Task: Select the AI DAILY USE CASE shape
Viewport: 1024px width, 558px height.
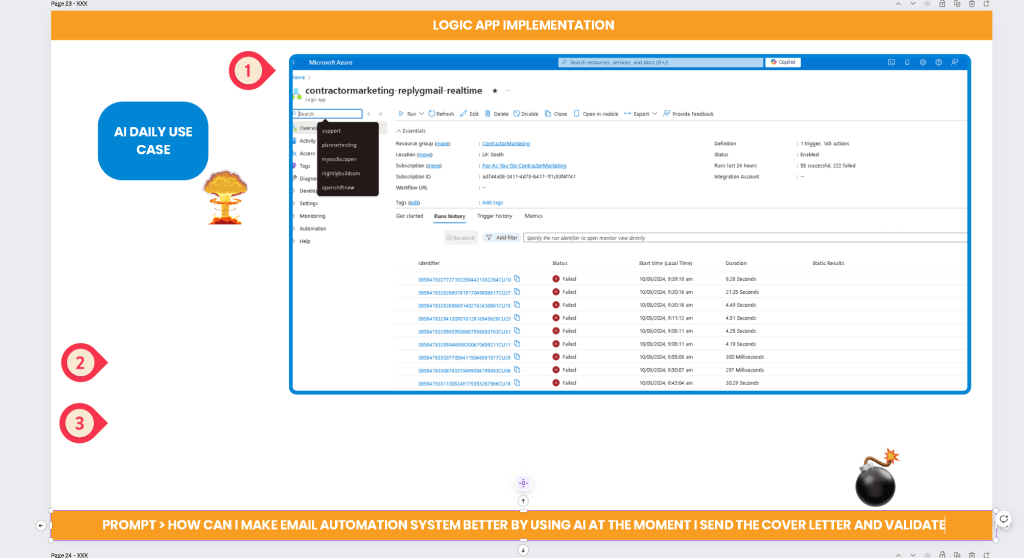Action: pyautogui.click(x=153, y=140)
